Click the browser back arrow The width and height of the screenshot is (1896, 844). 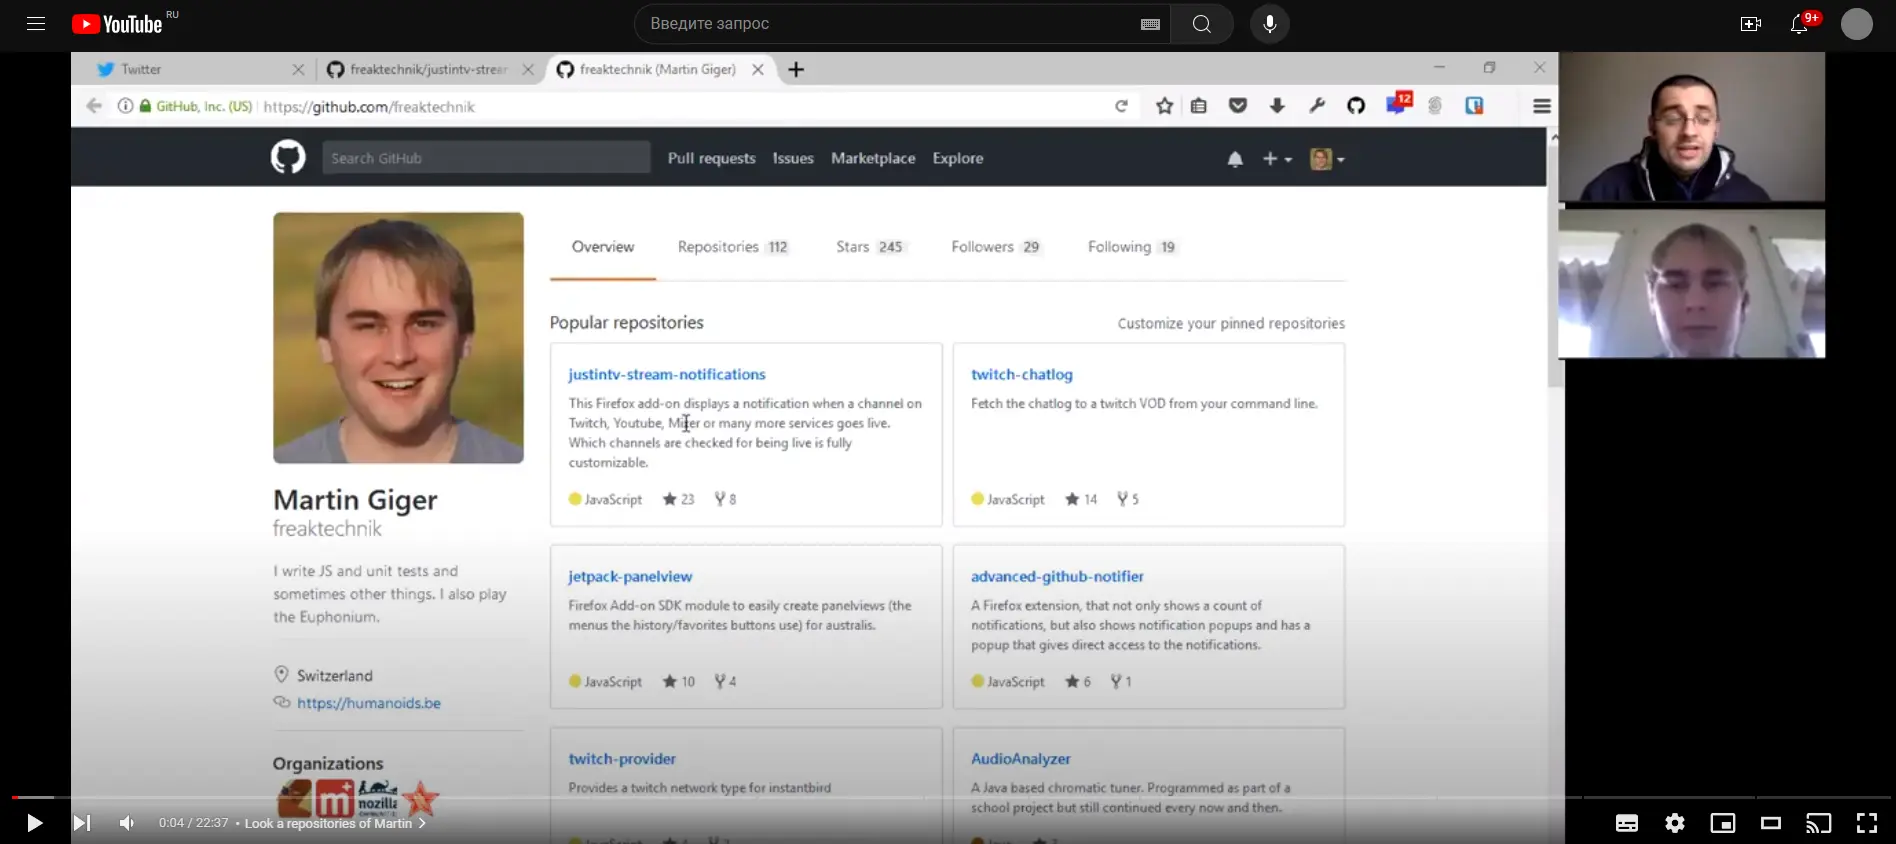pos(93,106)
